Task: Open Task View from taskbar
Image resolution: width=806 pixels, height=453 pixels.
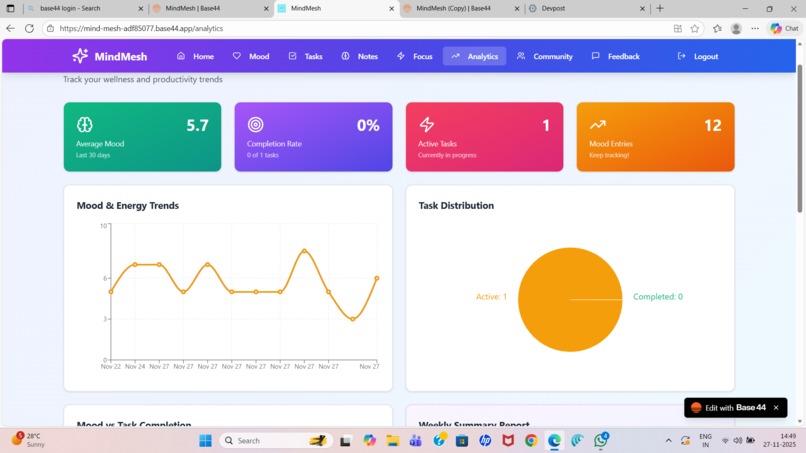Action: [x=345, y=441]
